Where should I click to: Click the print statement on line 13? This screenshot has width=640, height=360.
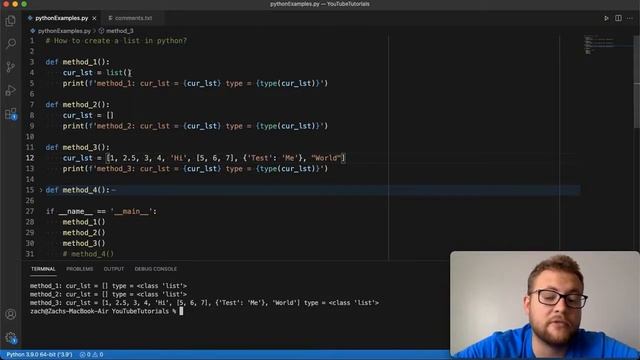click(195, 169)
